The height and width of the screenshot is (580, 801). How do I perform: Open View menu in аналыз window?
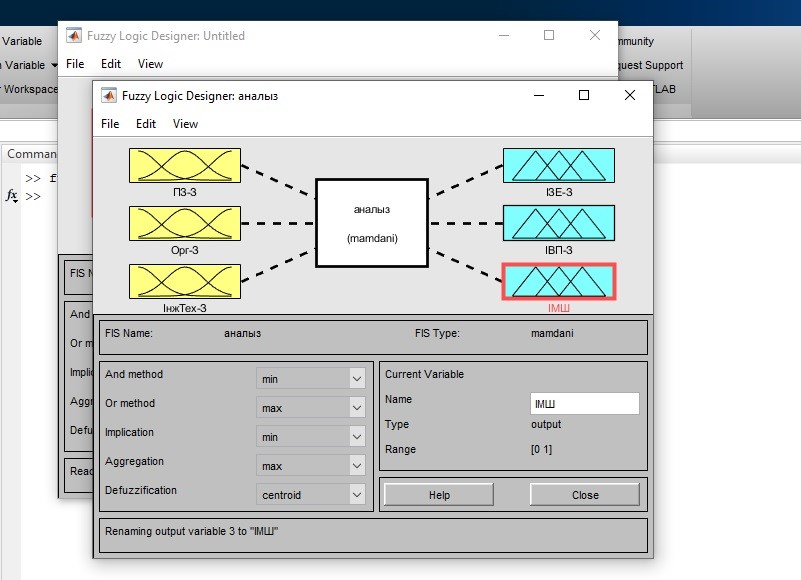coord(185,124)
